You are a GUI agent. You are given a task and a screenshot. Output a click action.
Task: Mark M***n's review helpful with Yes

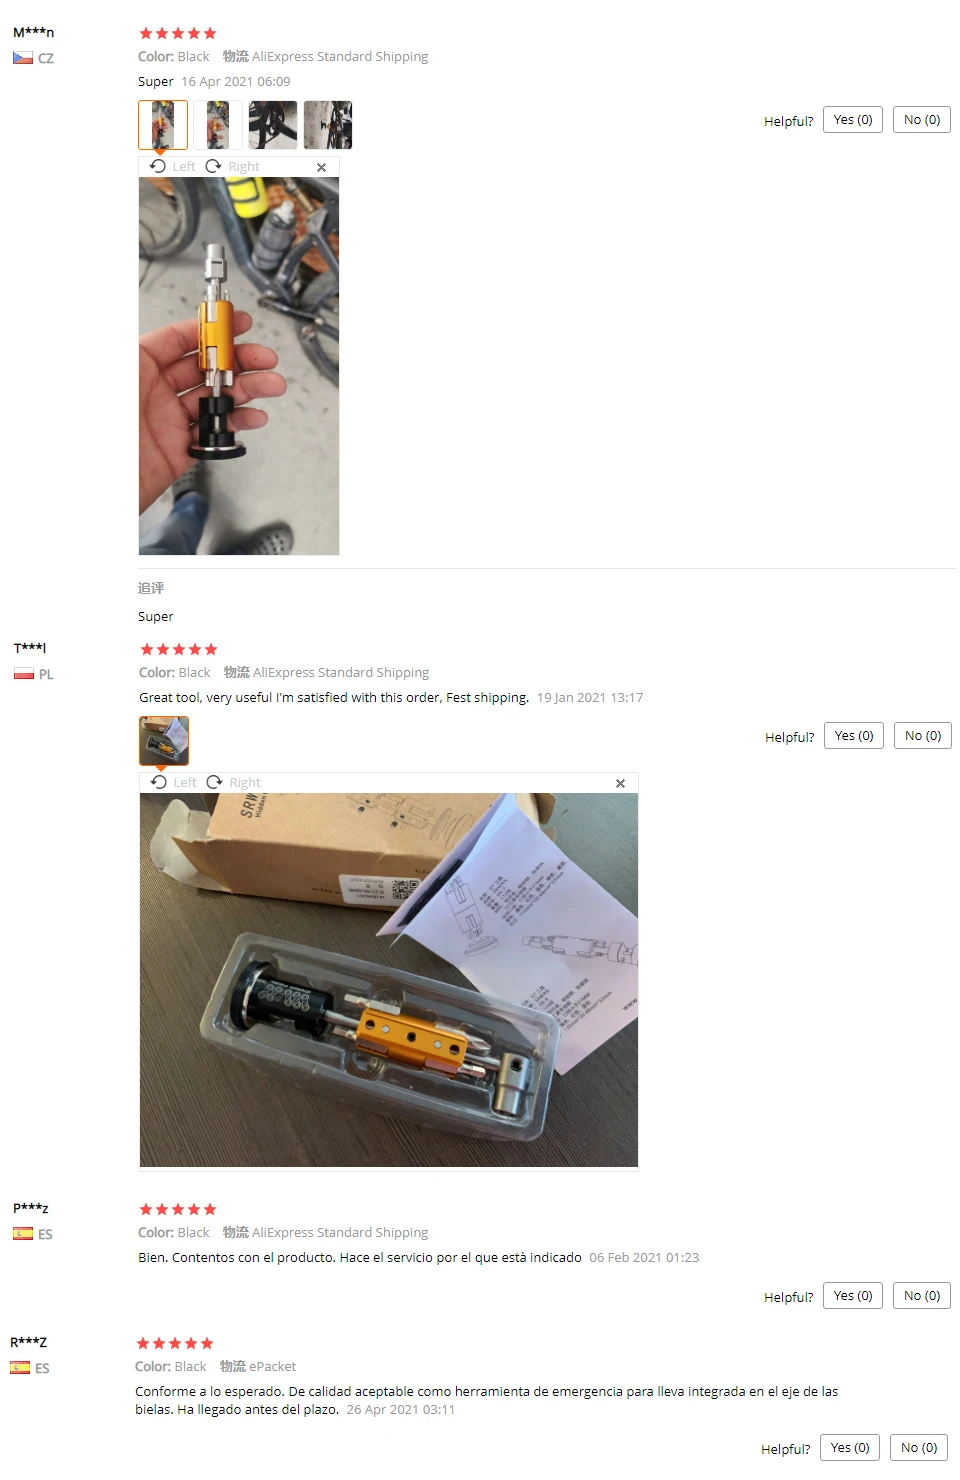pyautogui.click(x=853, y=120)
